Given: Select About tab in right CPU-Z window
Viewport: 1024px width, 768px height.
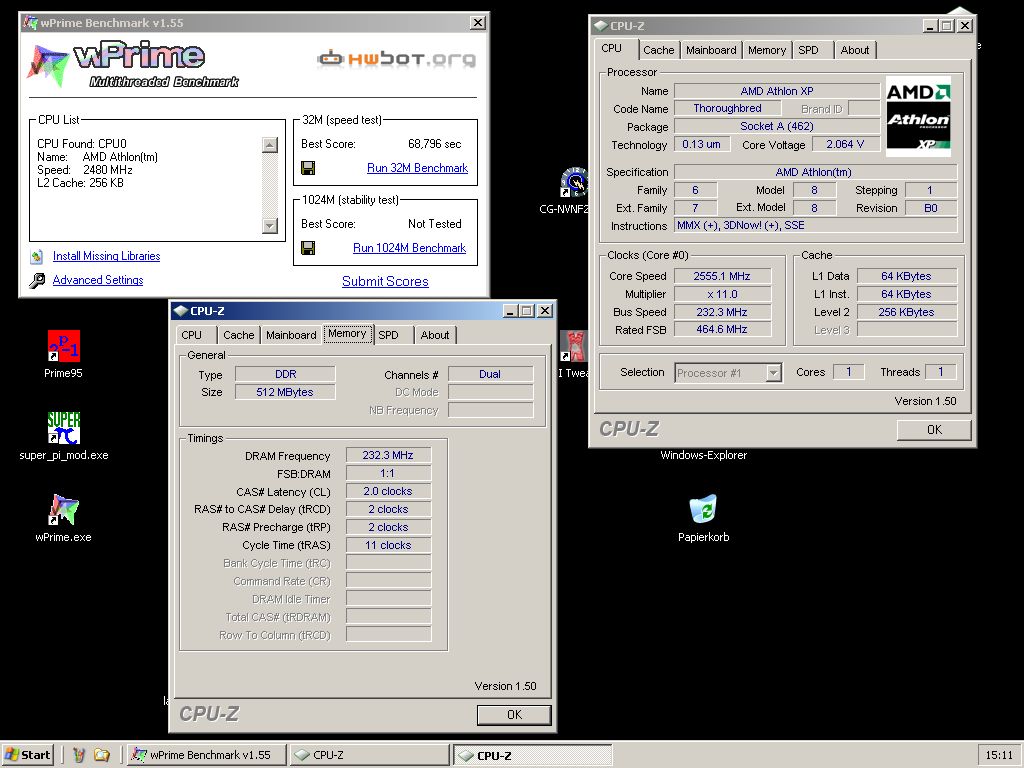Looking at the screenshot, I should tap(855, 50).
